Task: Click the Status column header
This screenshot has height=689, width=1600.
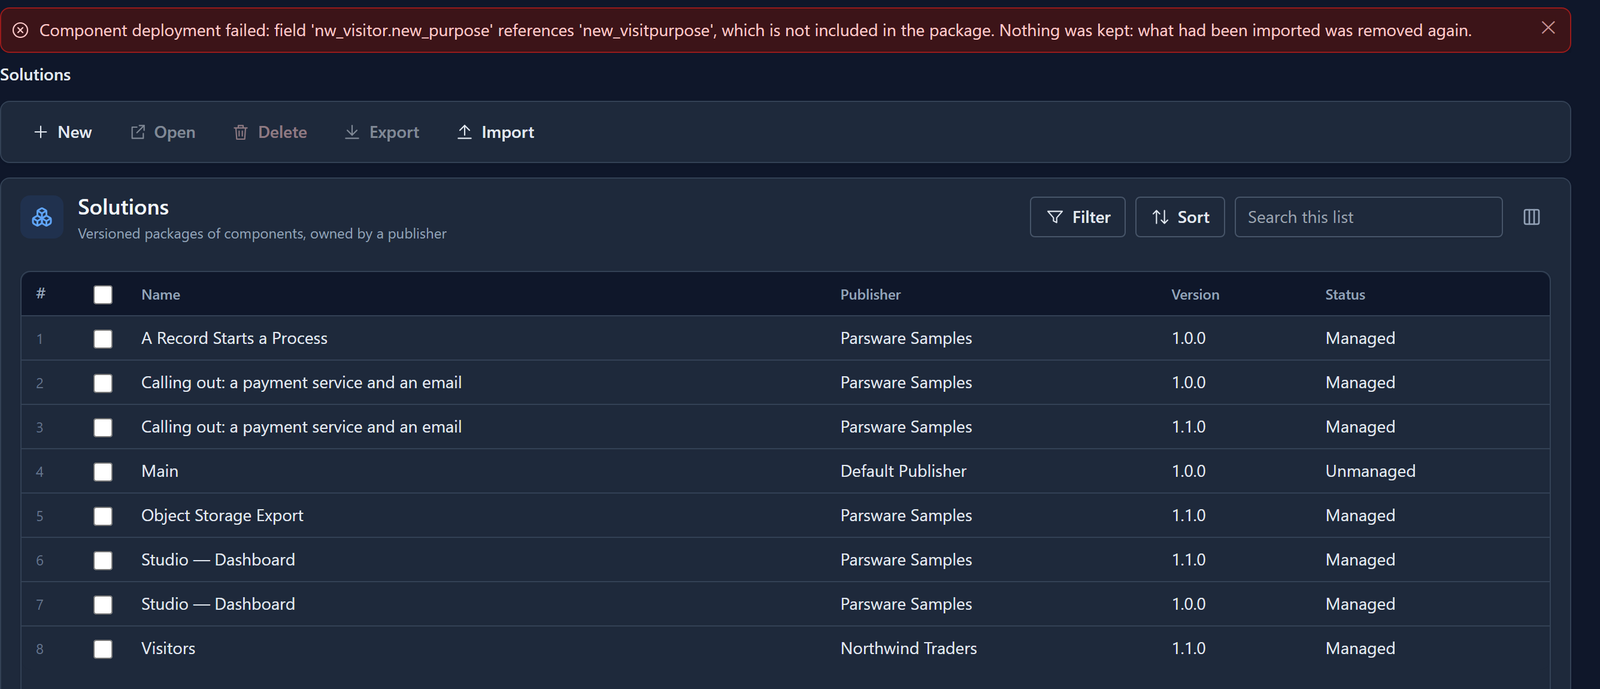Action: pyautogui.click(x=1345, y=295)
